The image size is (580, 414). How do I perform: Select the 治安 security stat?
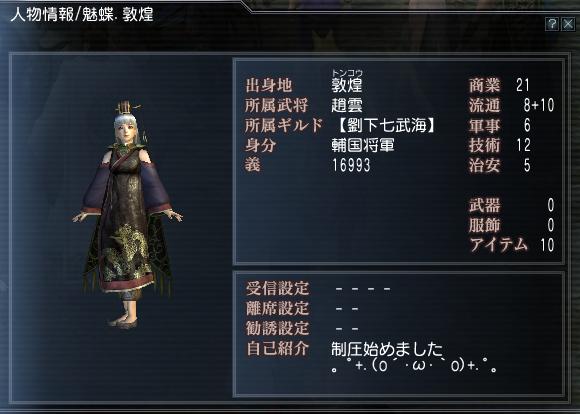[x=499, y=165]
